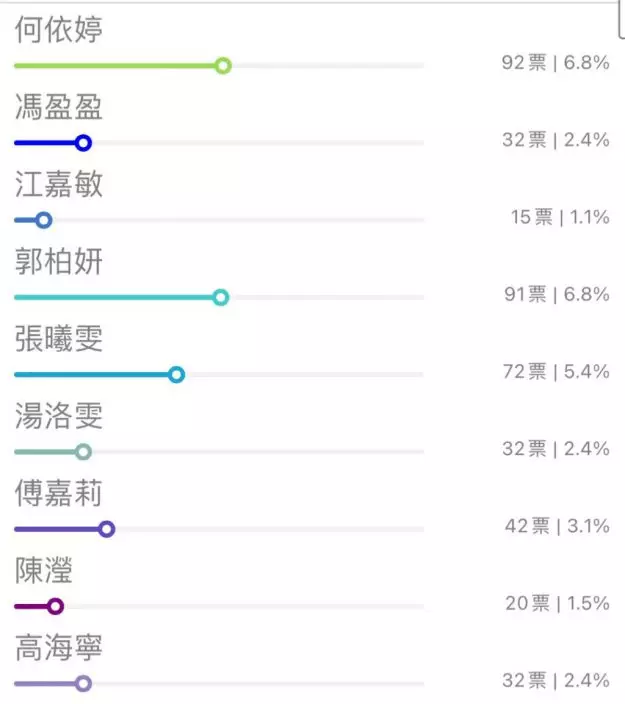The width and height of the screenshot is (625, 704).
Task: Select candidate name 張曦雯
Action: 59,339
